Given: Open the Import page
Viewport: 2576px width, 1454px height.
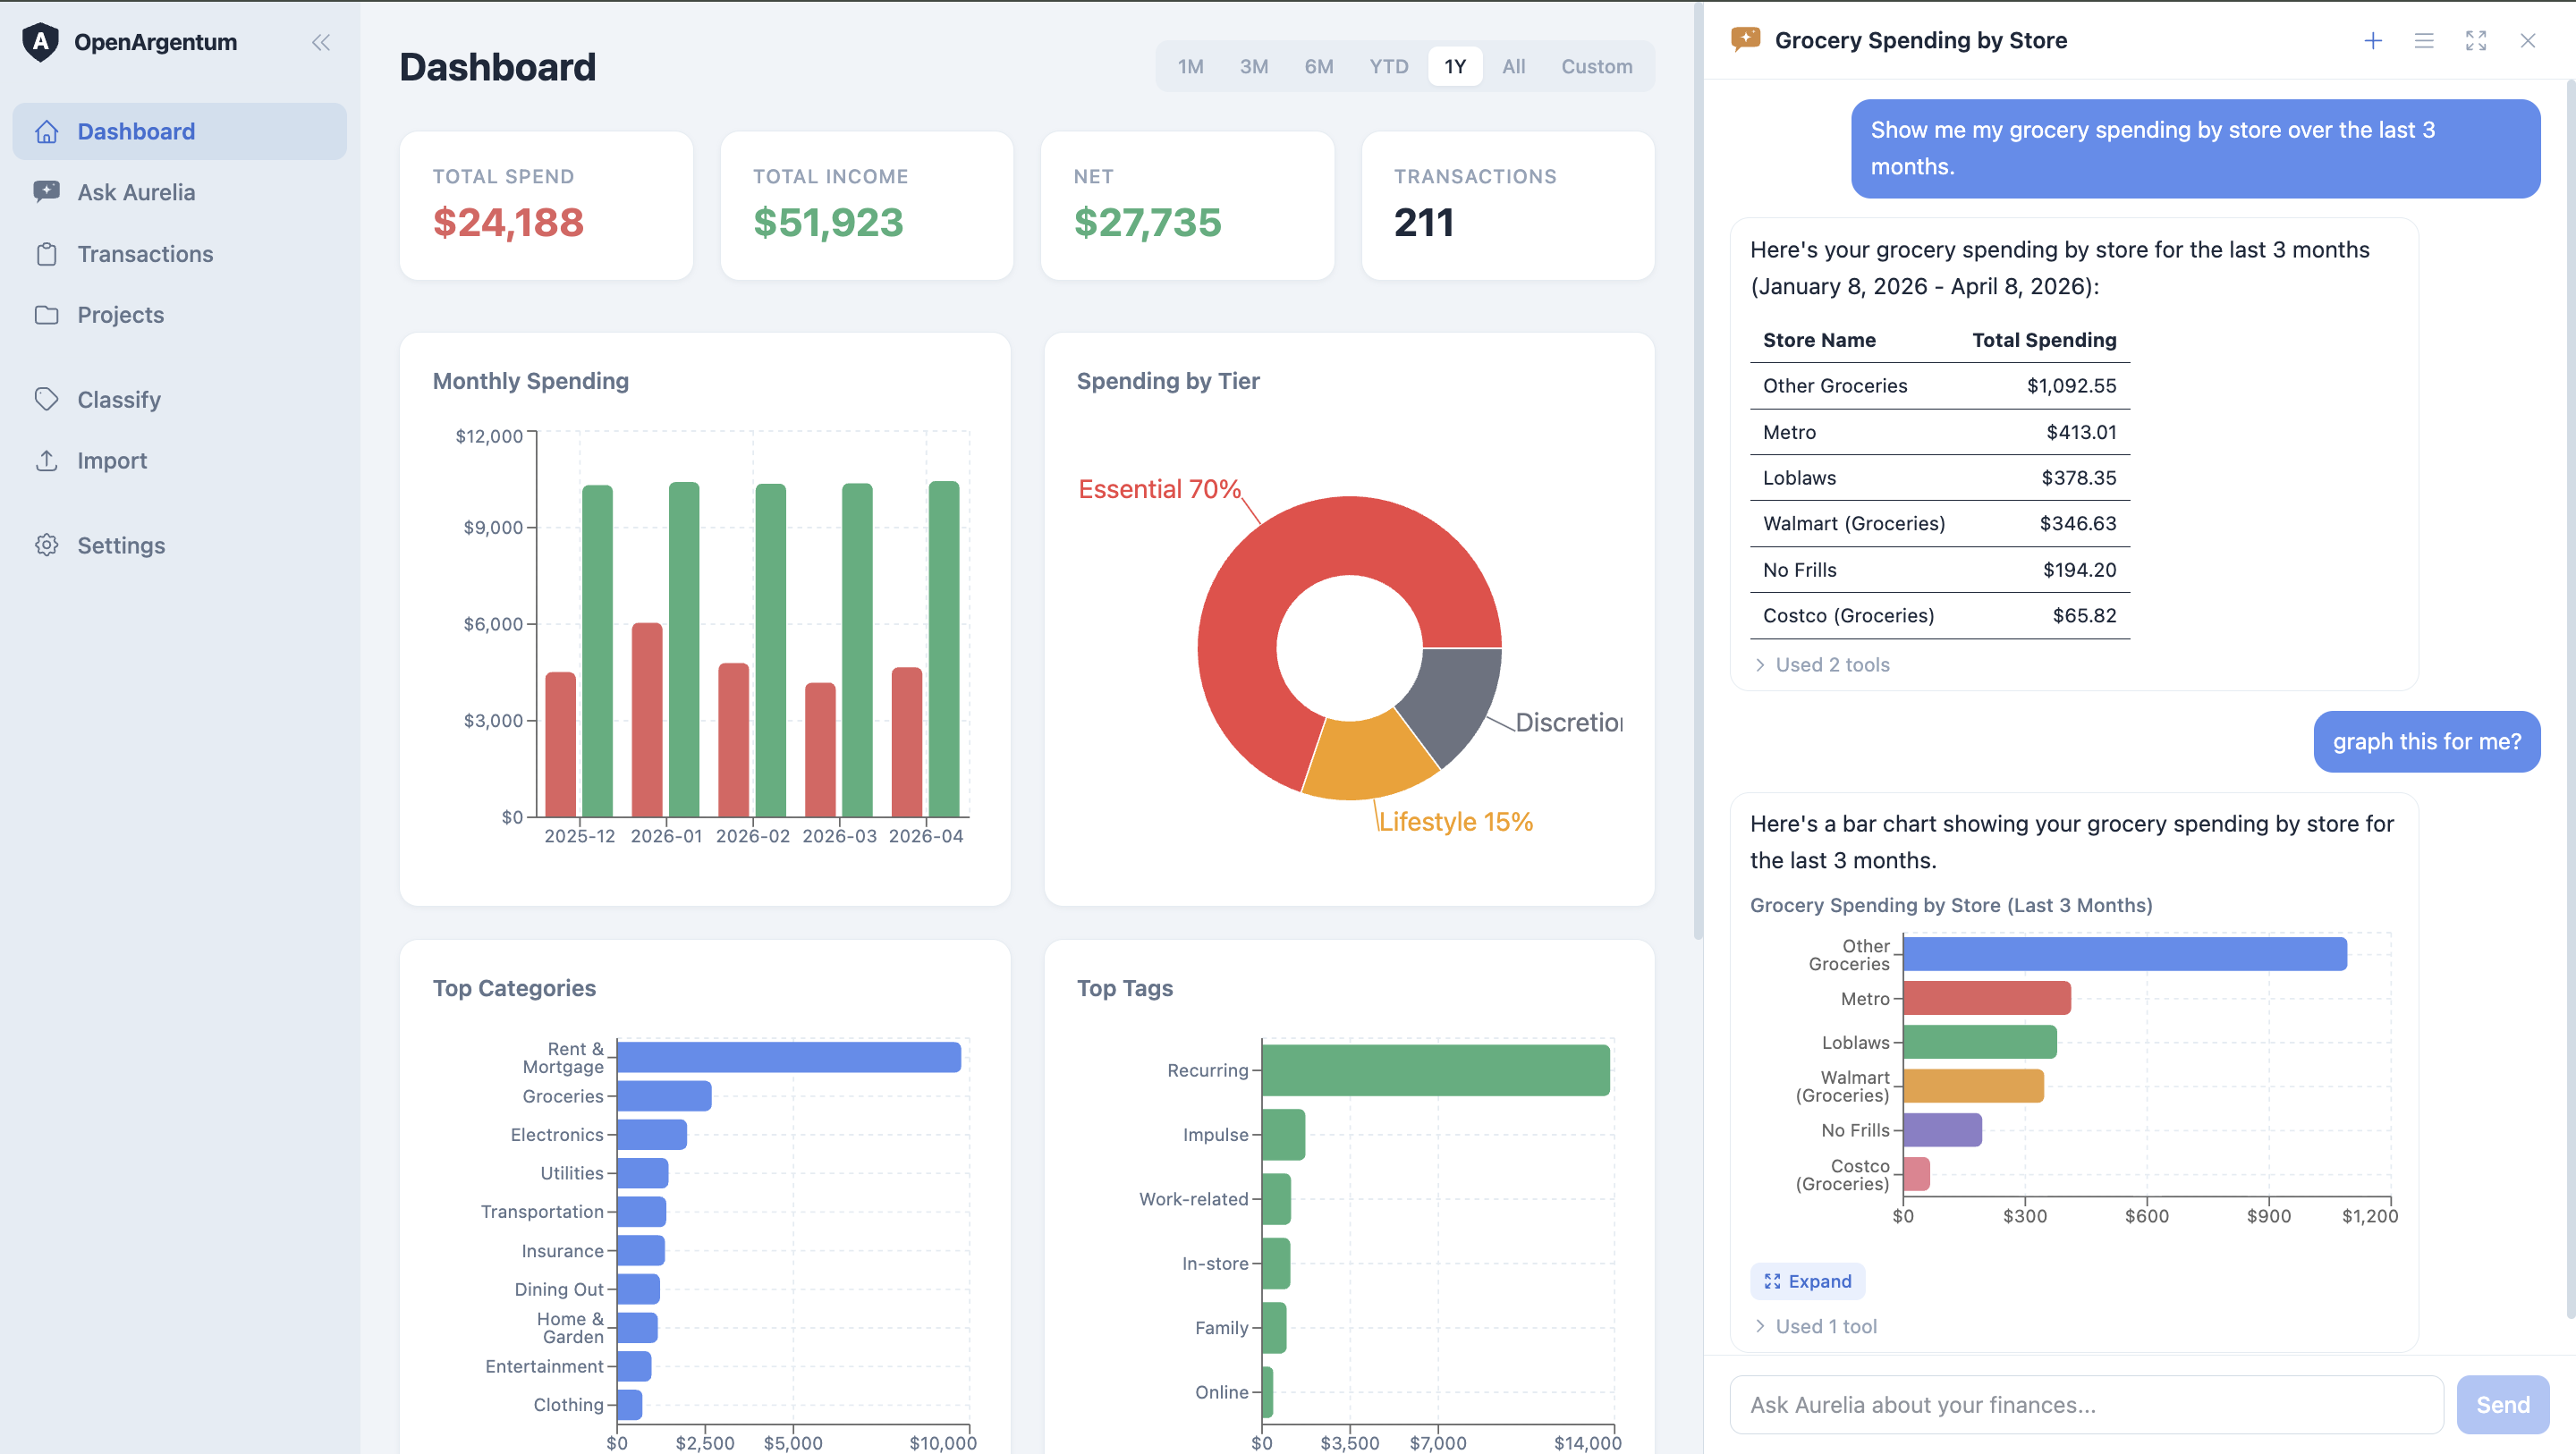Looking at the screenshot, I should point(180,460).
